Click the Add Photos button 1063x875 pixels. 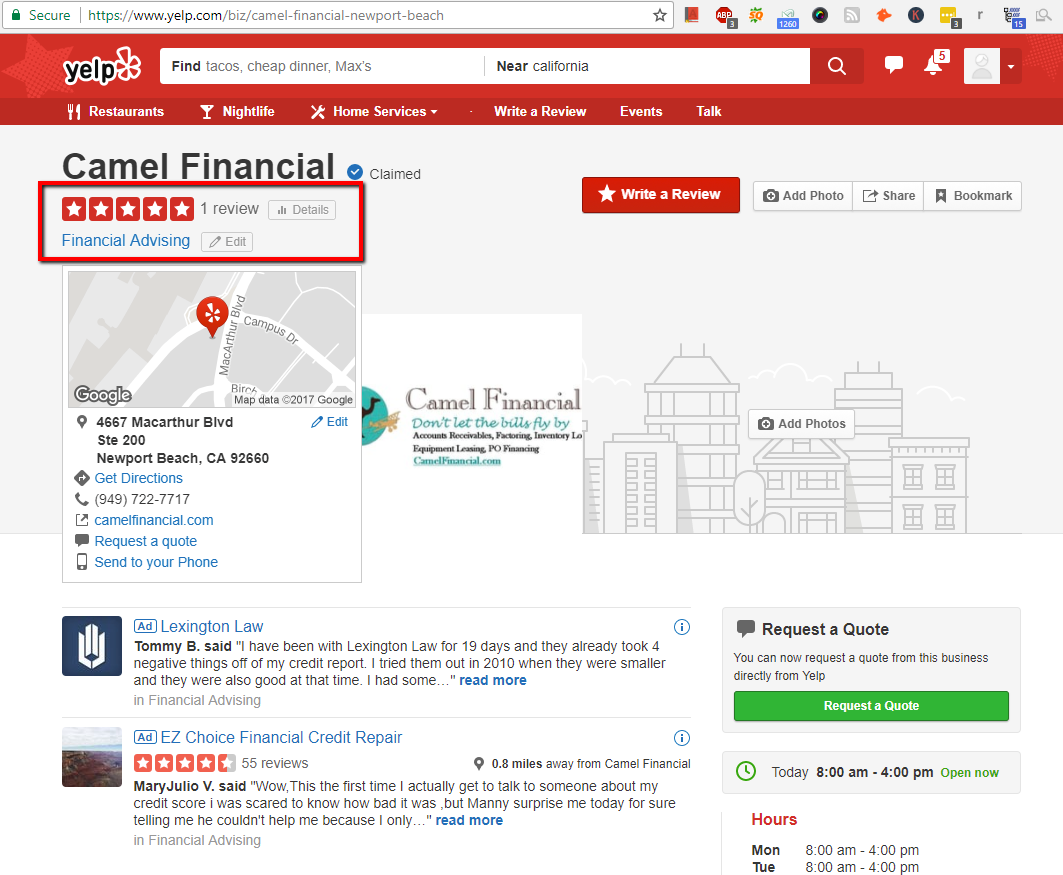click(x=801, y=424)
